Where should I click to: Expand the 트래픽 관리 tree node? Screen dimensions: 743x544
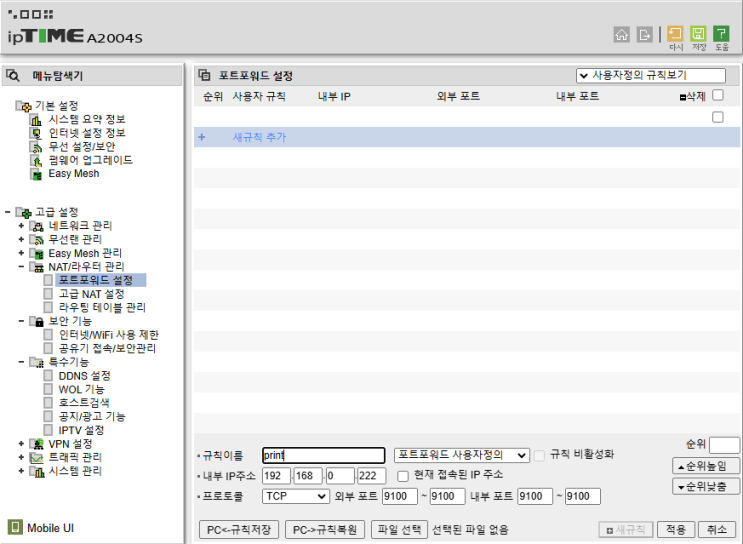tap(21, 457)
